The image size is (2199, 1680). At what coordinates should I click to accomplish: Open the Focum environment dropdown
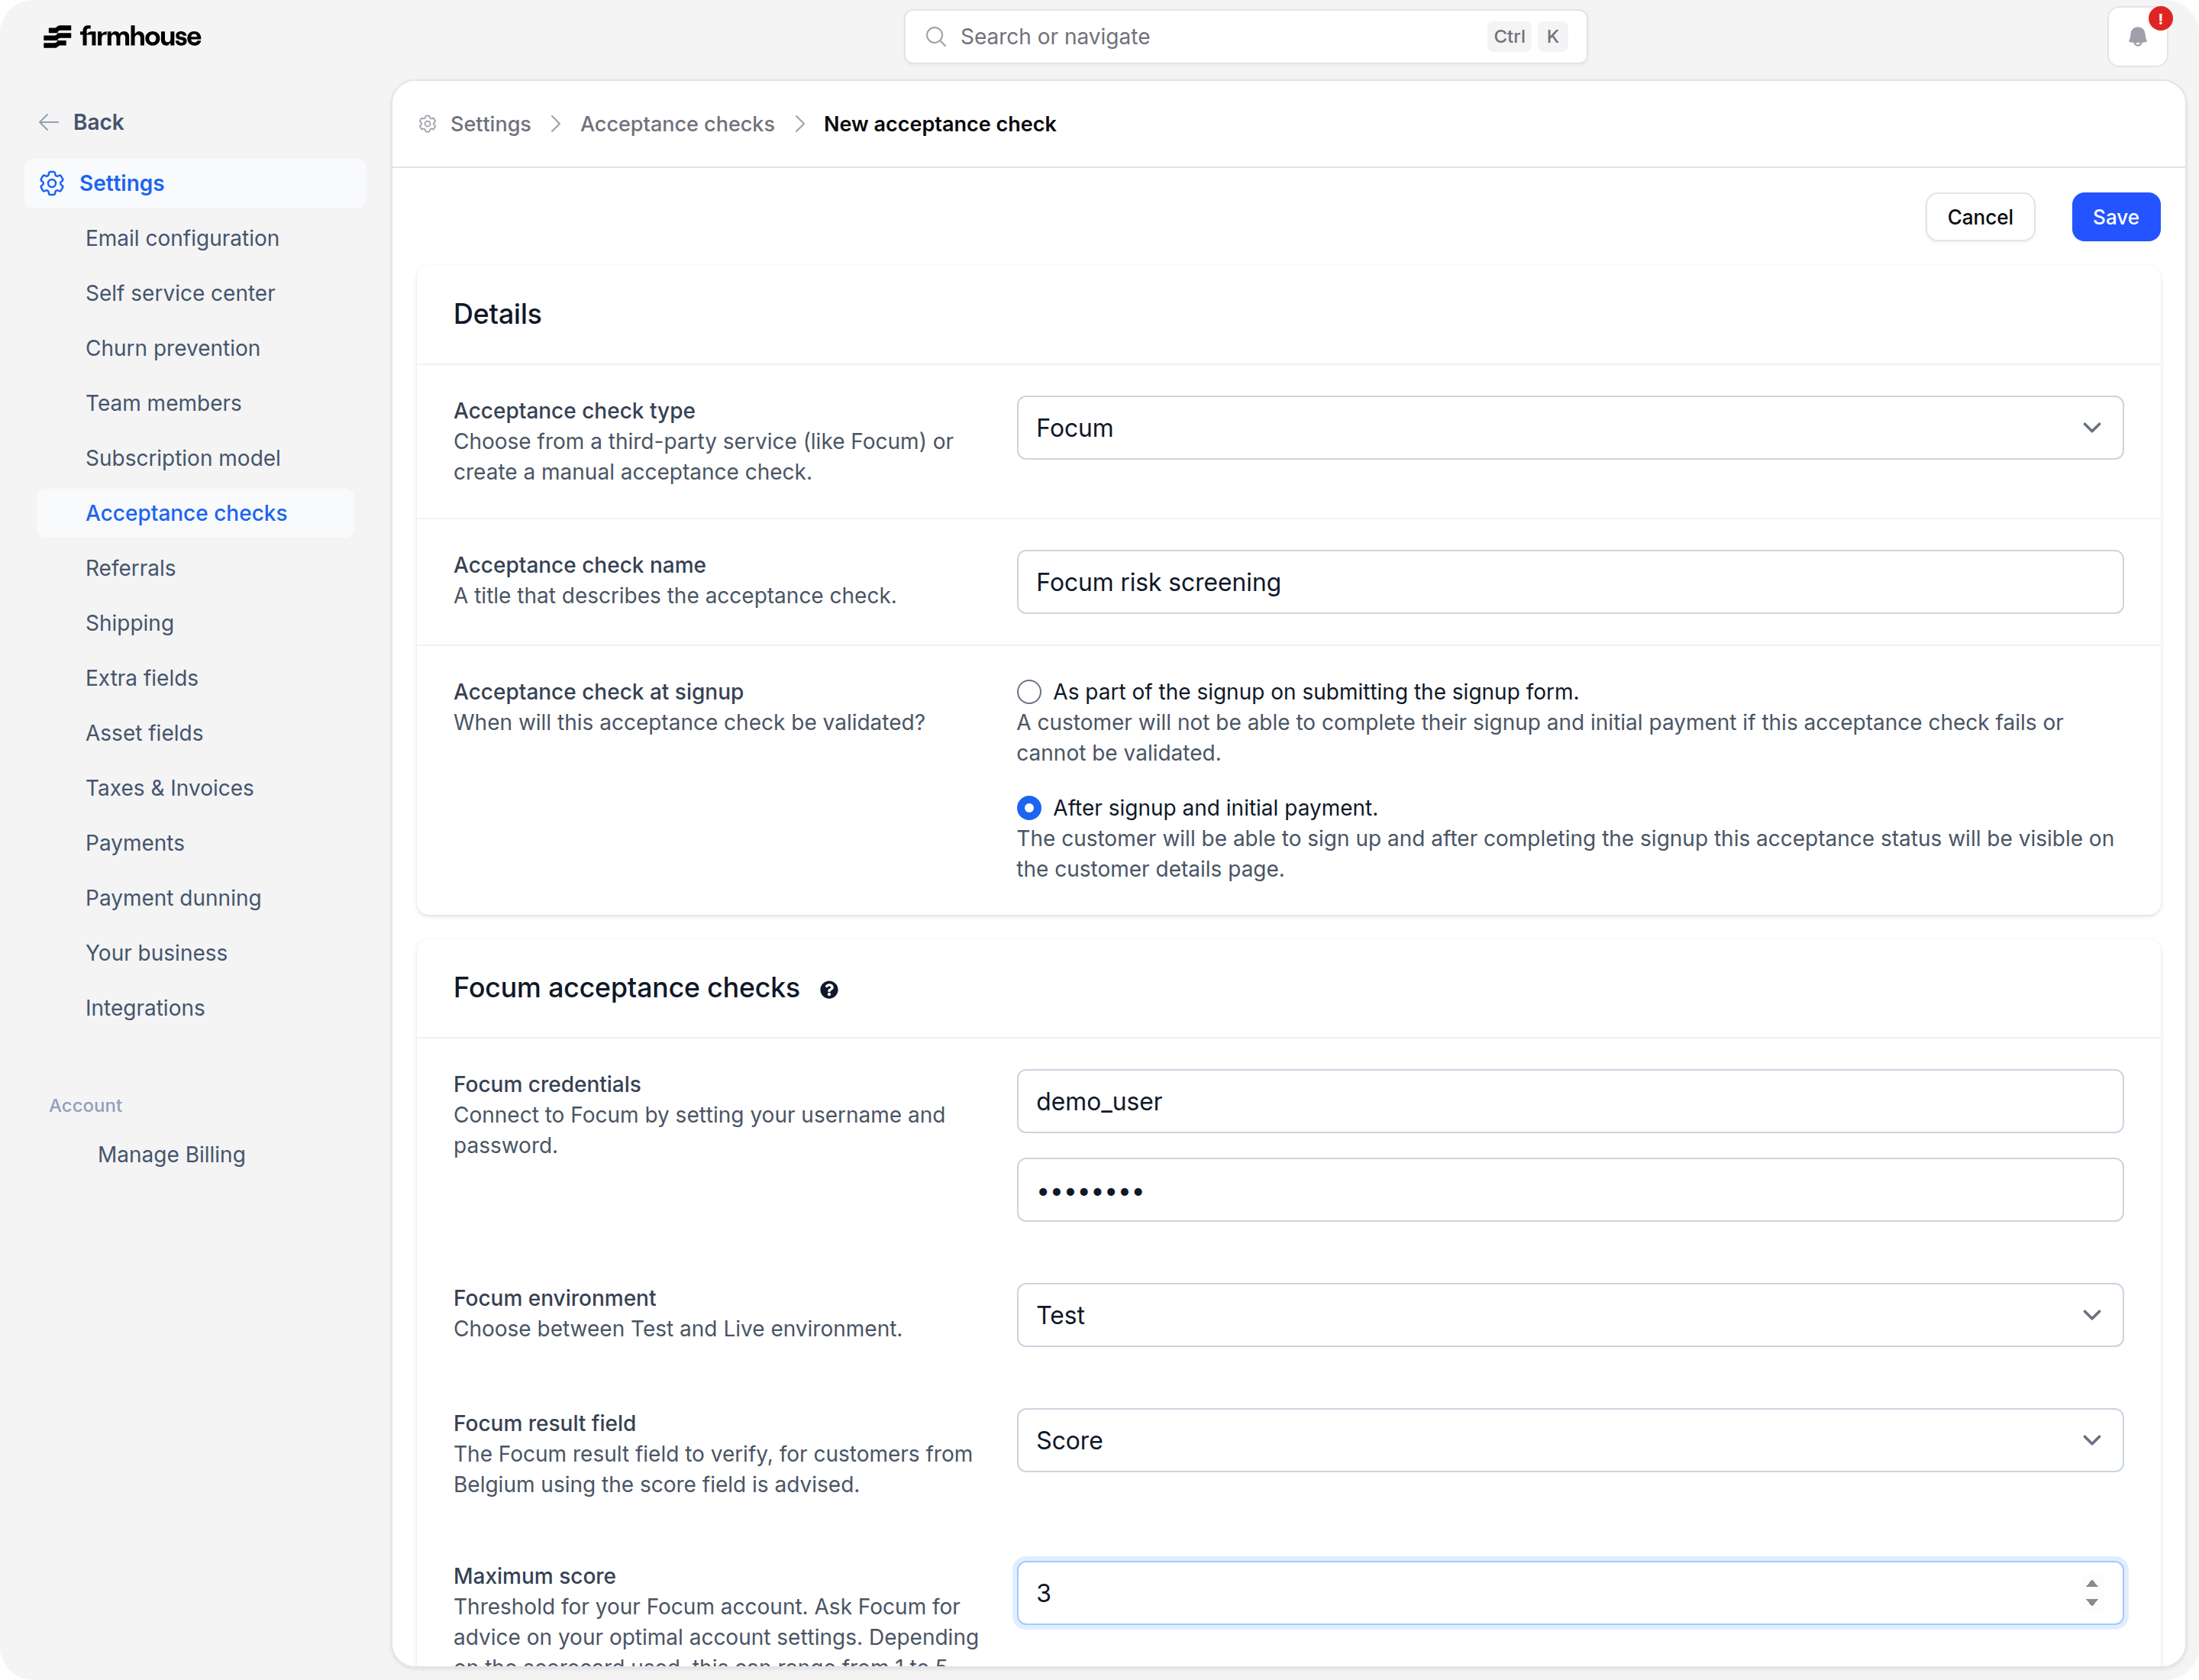pos(1570,1315)
